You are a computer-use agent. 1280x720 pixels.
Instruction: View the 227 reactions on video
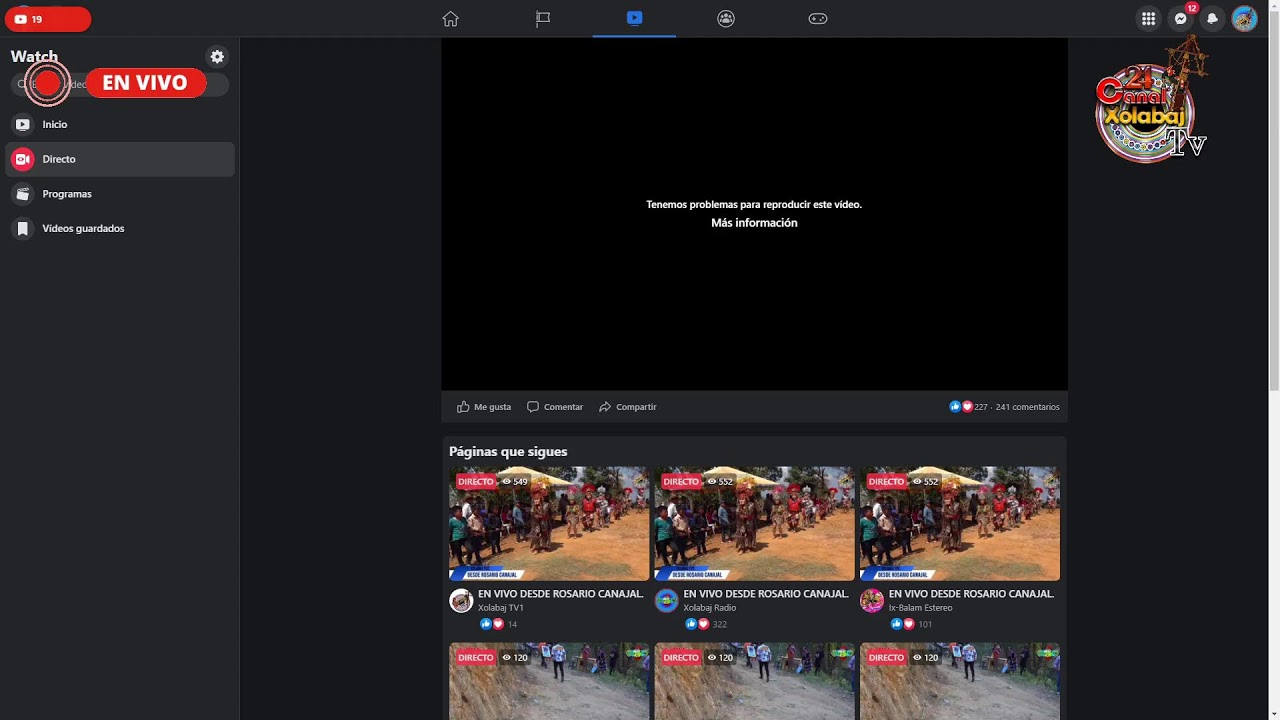(x=968, y=407)
